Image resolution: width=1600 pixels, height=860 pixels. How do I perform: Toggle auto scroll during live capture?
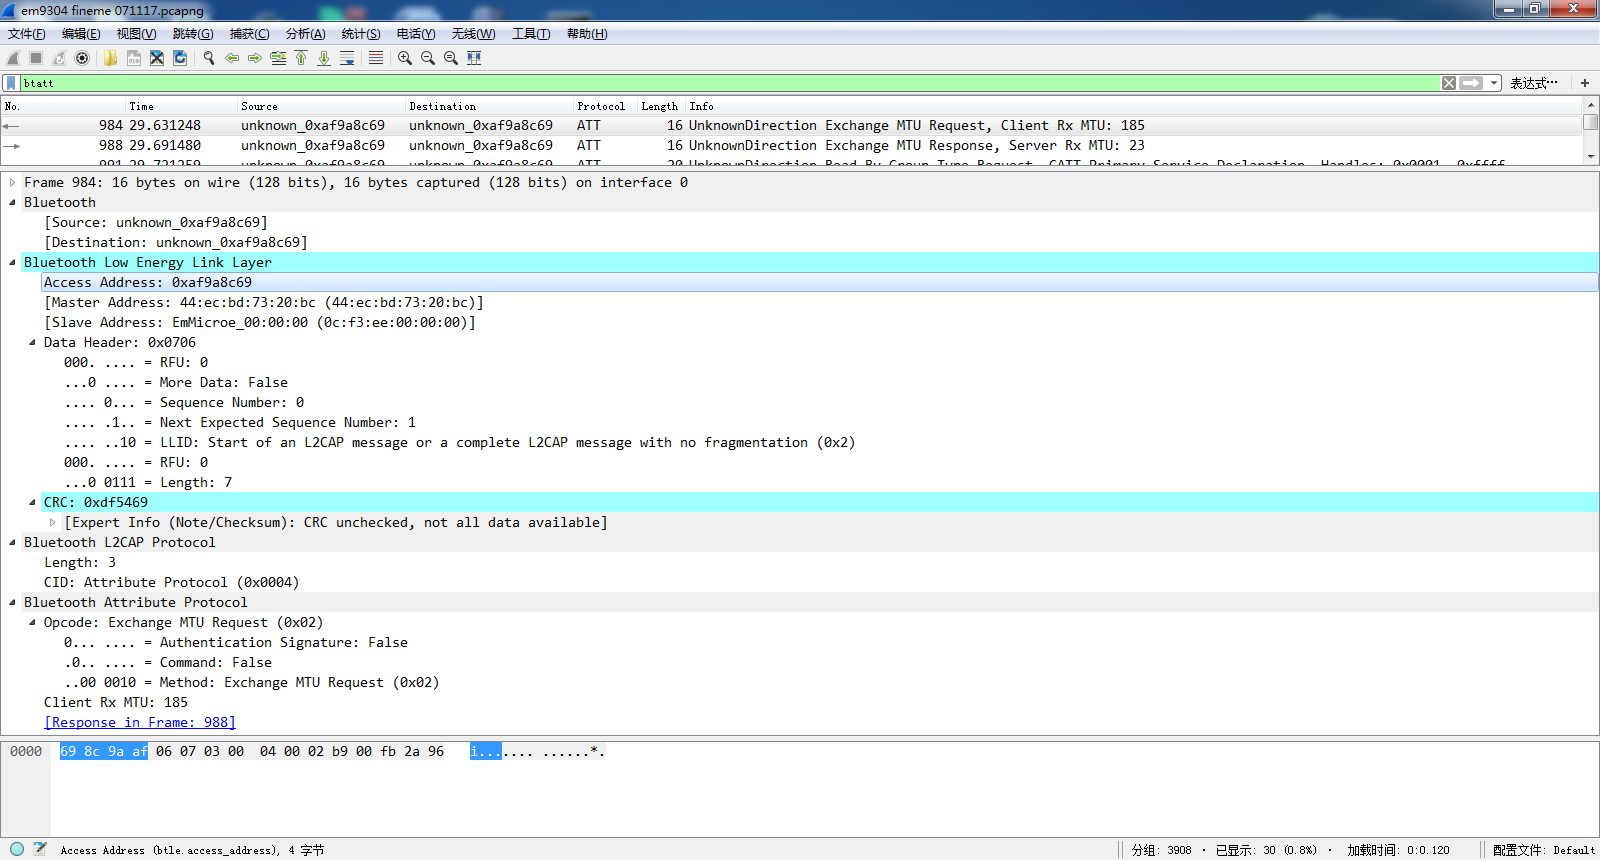click(x=347, y=58)
